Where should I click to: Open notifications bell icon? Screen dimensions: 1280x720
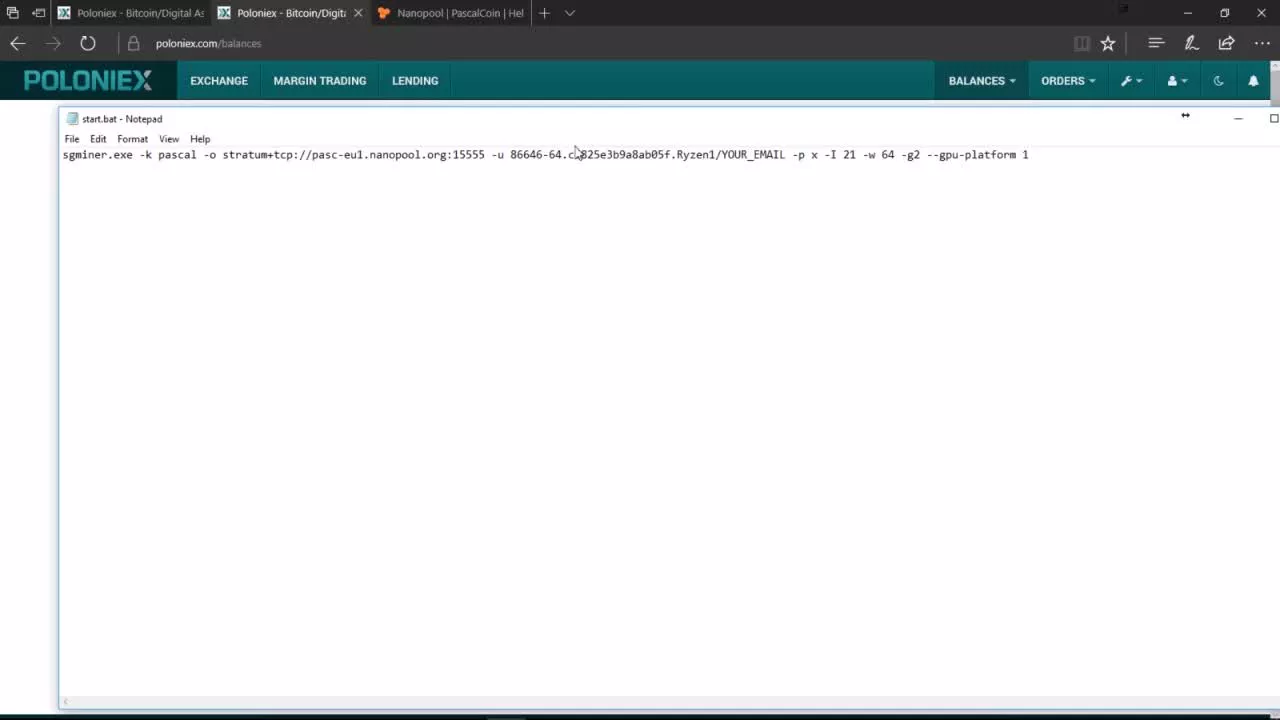[1253, 81]
